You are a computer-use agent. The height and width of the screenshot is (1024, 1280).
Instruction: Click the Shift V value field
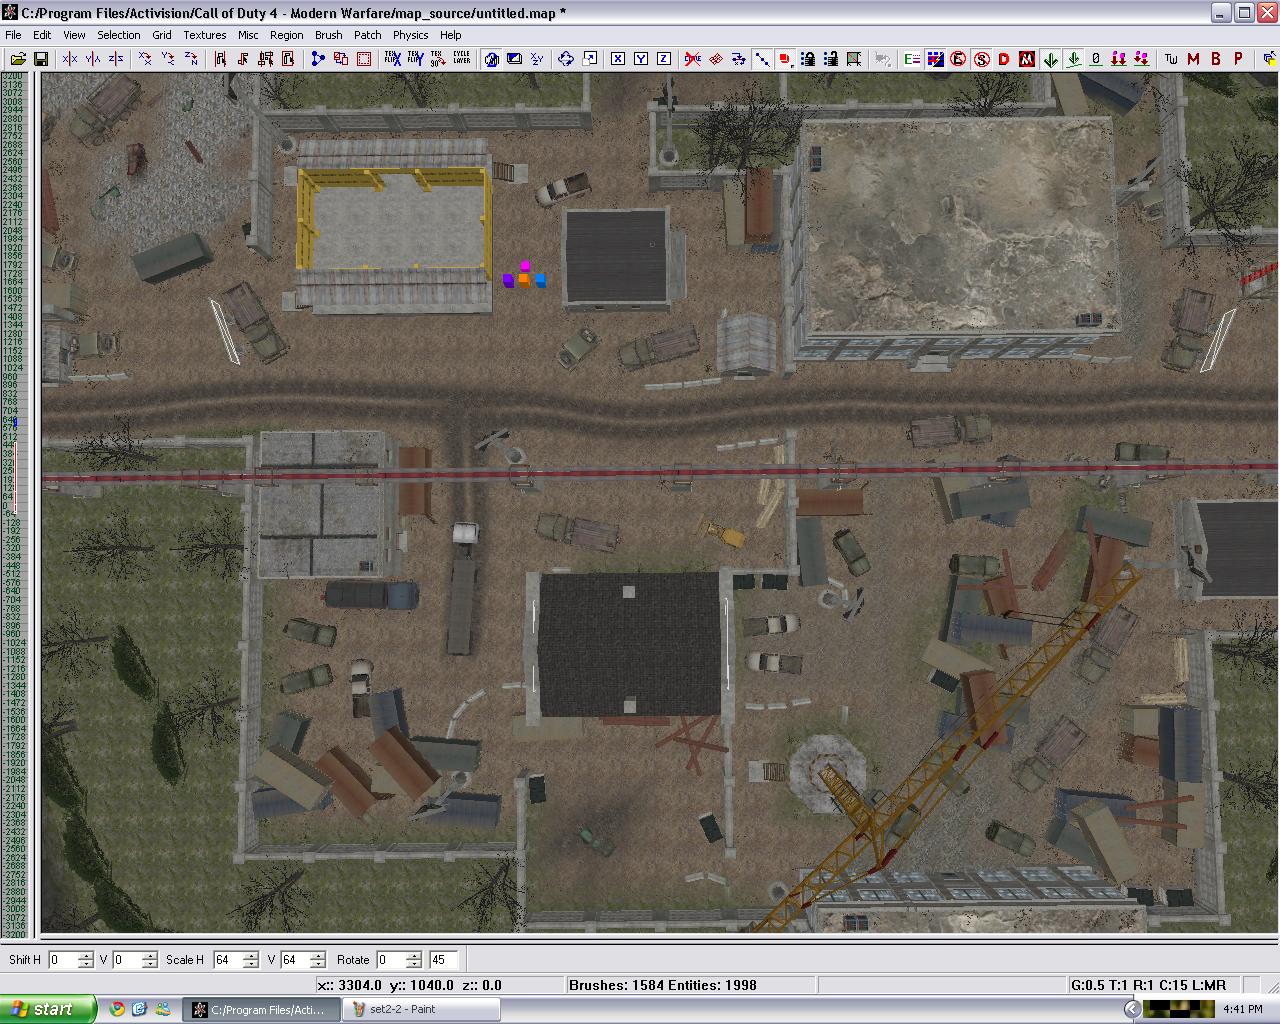[127, 960]
